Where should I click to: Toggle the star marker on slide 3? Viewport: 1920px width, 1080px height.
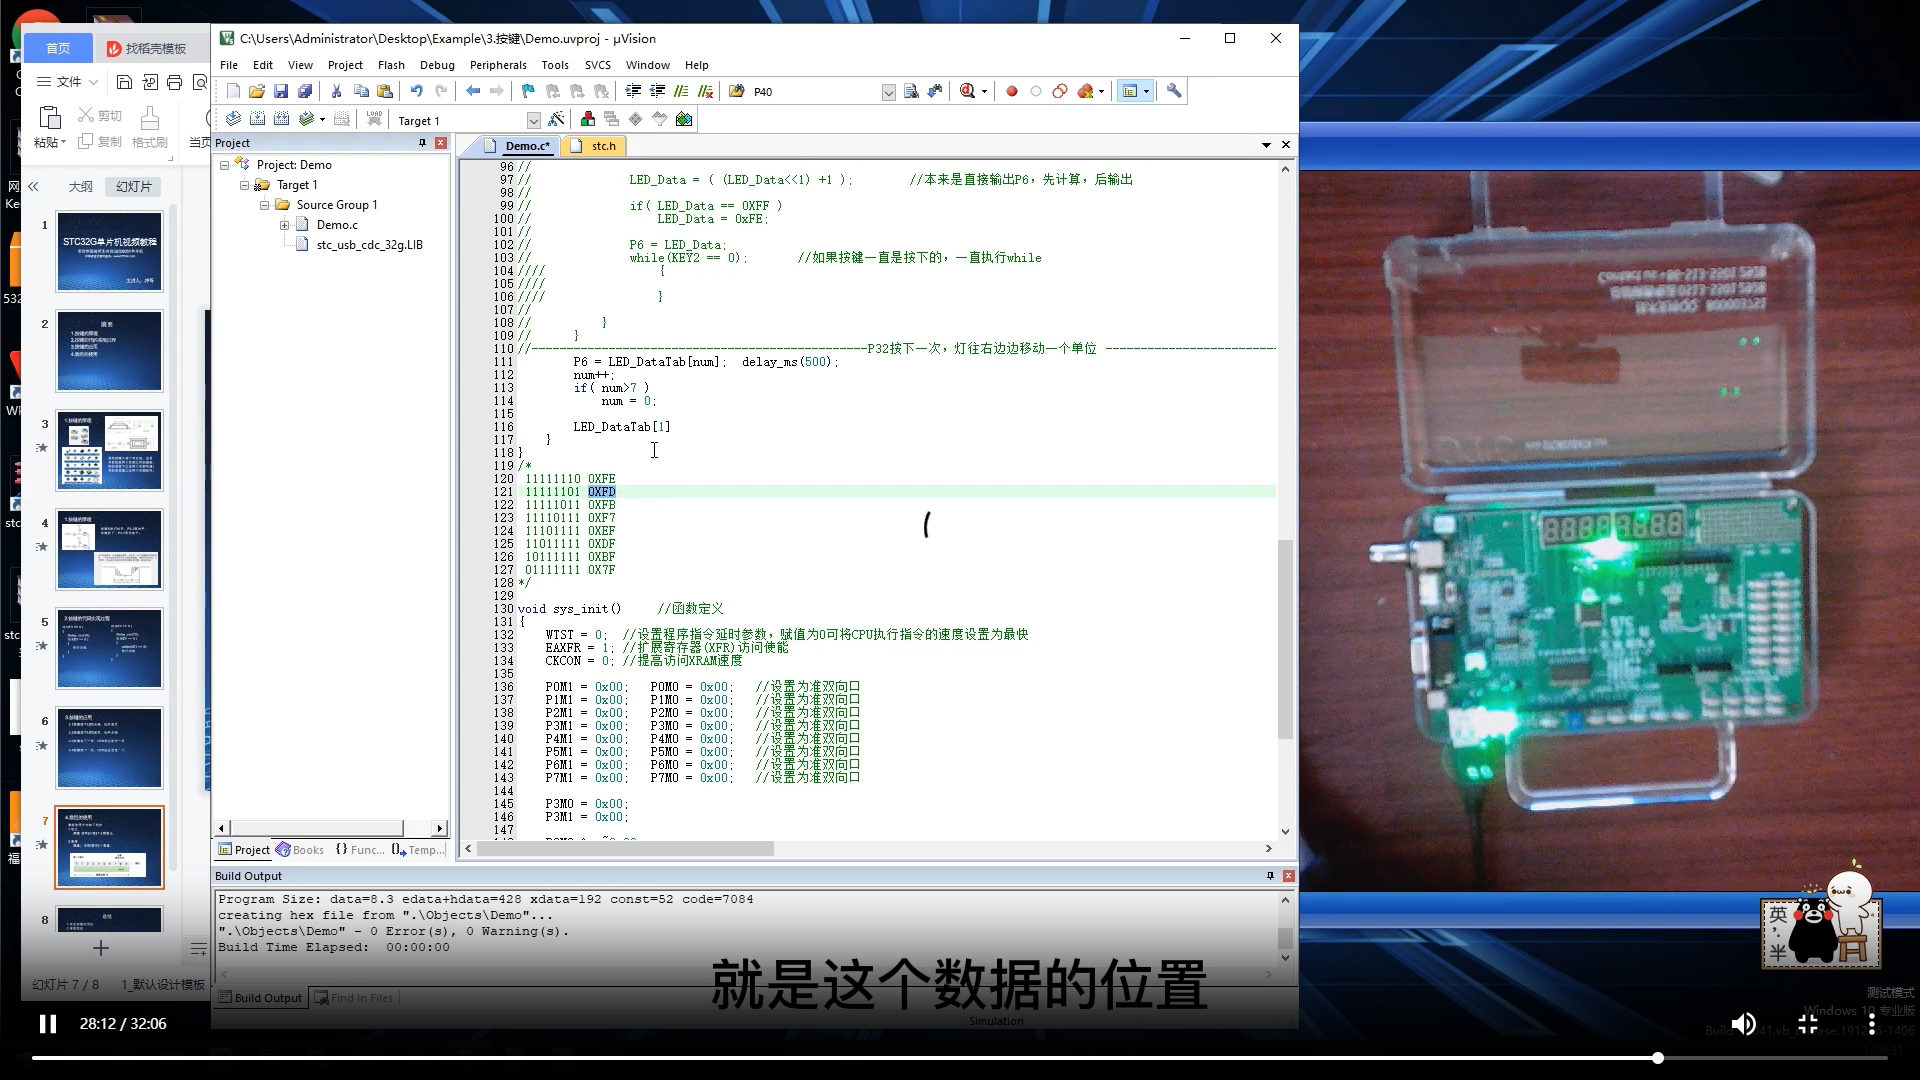click(x=42, y=447)
